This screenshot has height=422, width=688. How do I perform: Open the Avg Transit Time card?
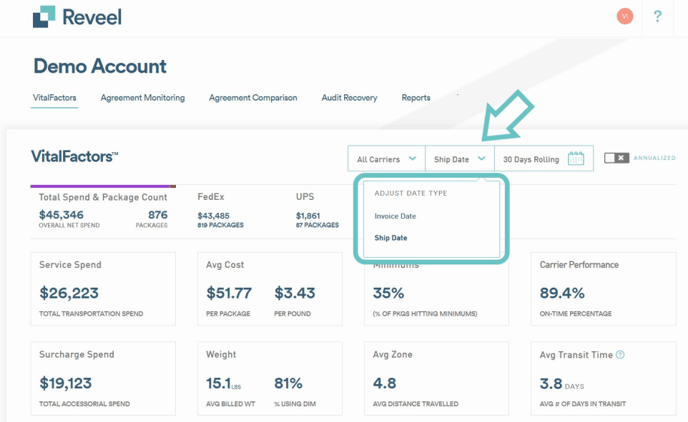[x=603, y=379]
